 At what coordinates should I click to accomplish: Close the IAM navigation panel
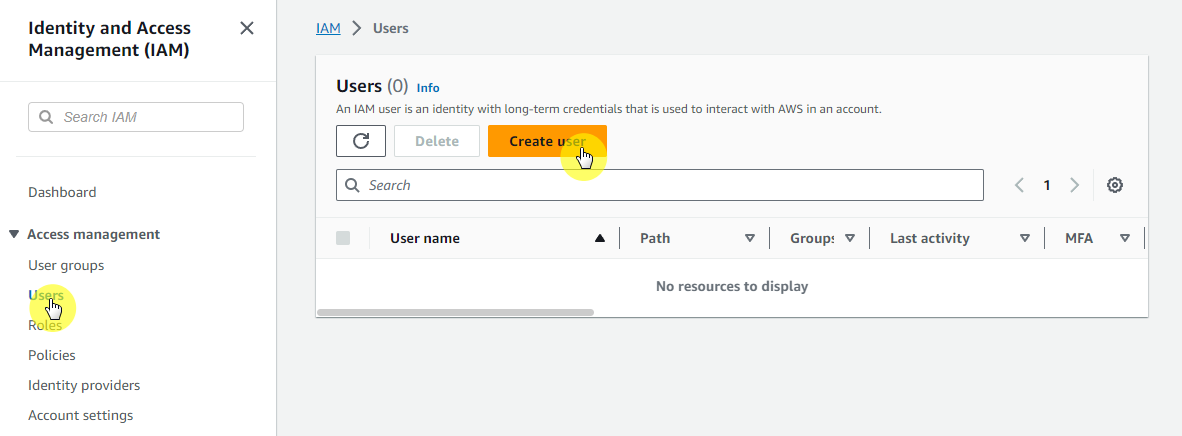pyautogui.click(x=247, y=29)
